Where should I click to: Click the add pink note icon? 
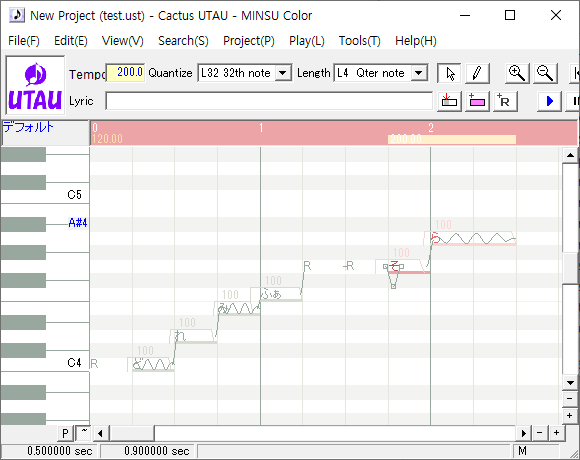(477, 101)
